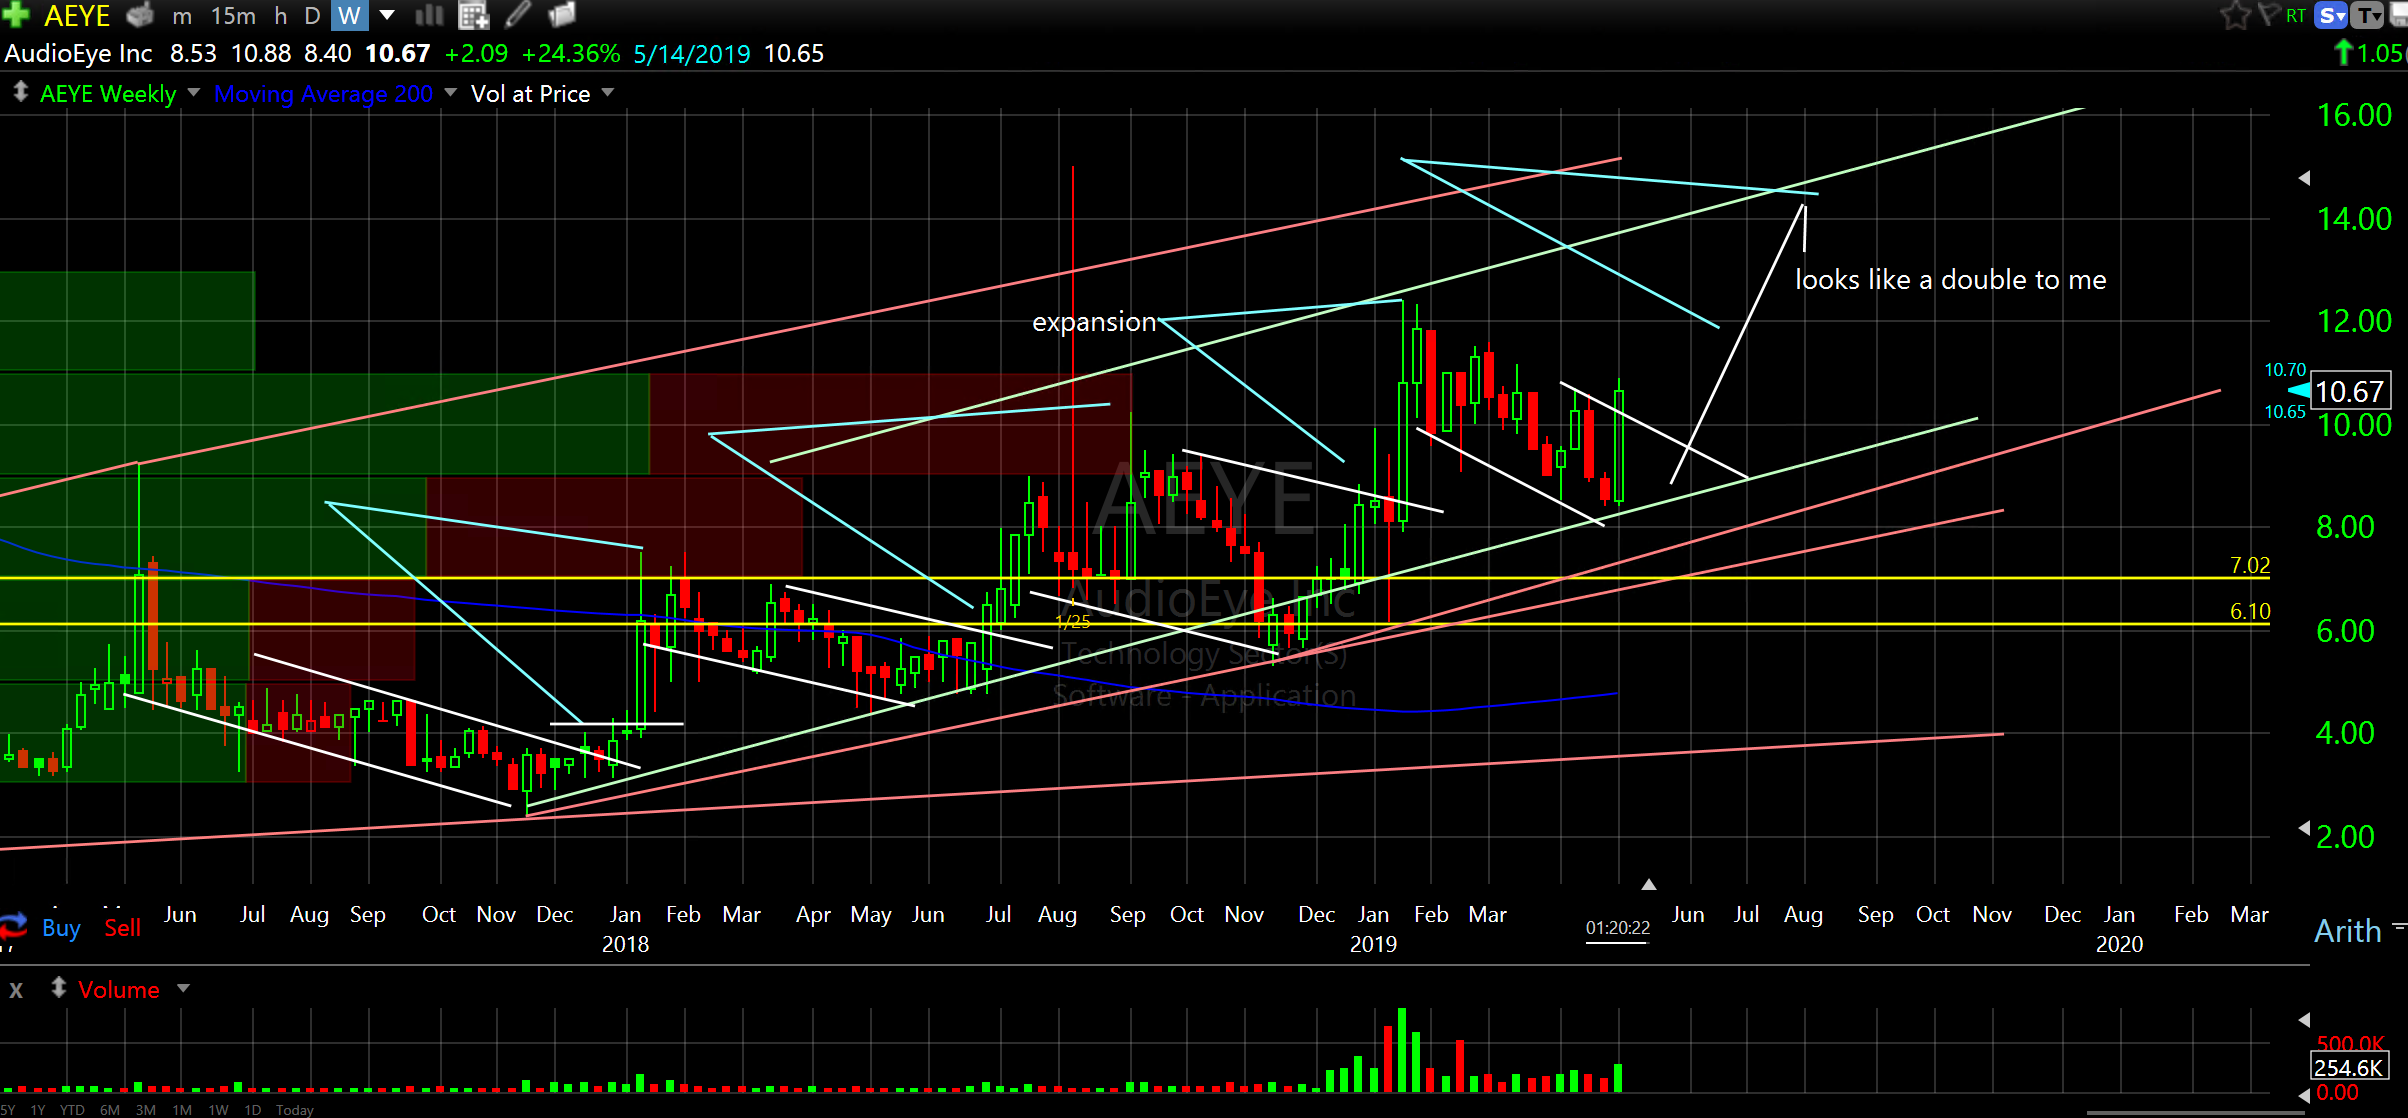Open the chart templates folder icon

[x=563, y=15]
